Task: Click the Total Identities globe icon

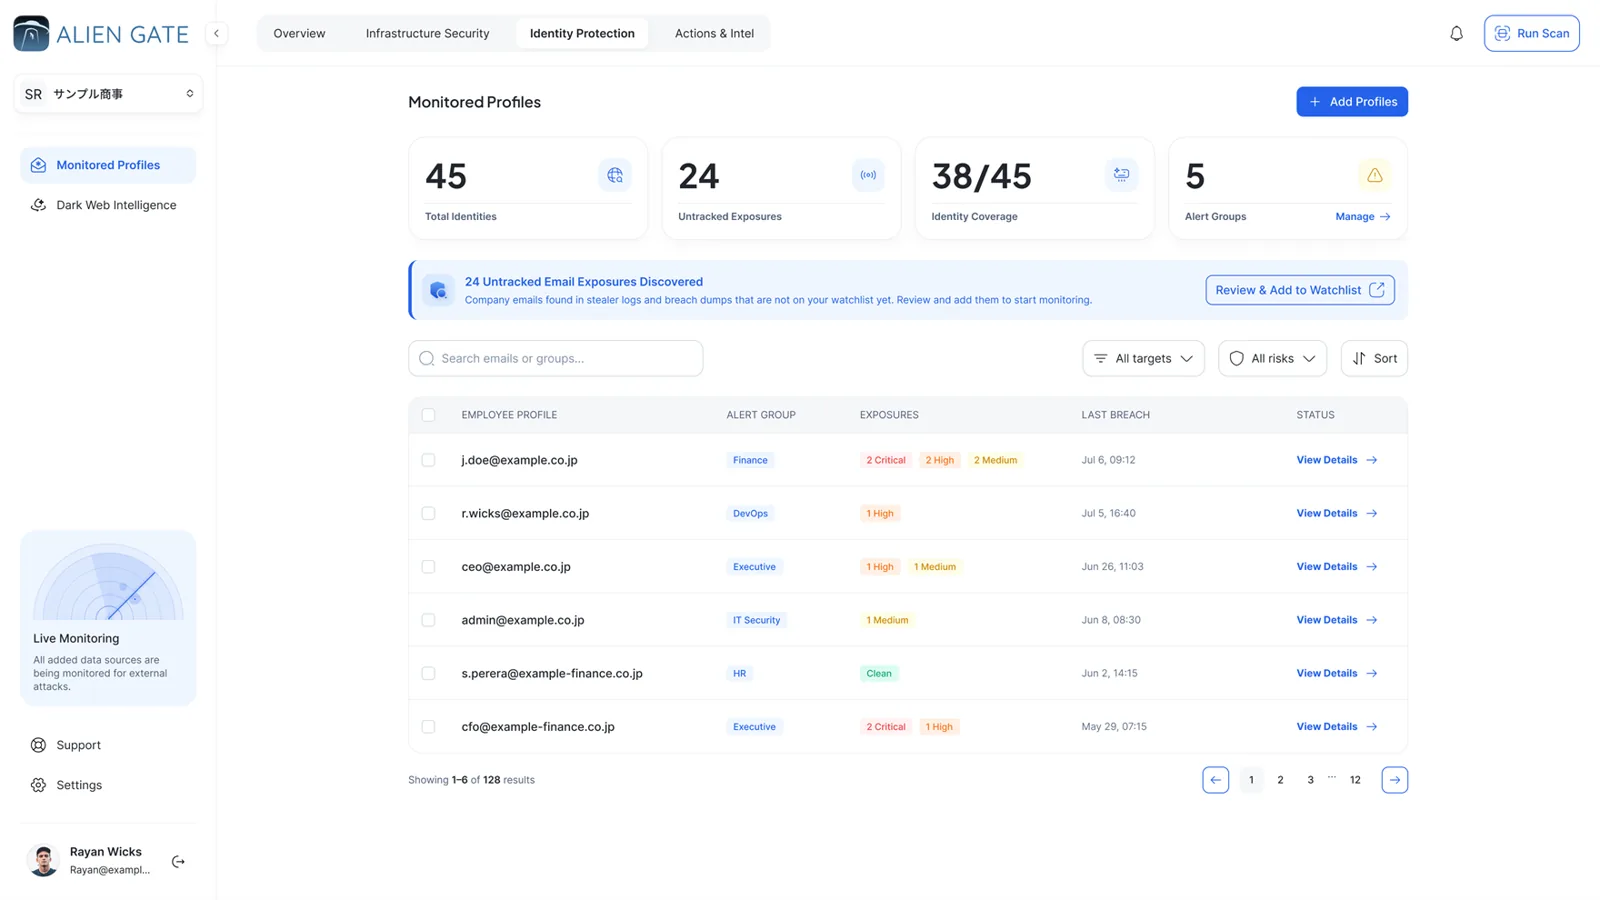Action: tap(615, 175)
